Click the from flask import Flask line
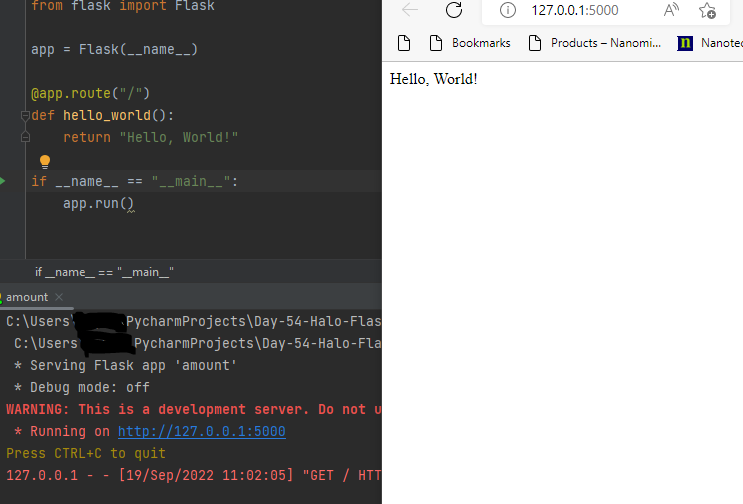 click(123, 6)
